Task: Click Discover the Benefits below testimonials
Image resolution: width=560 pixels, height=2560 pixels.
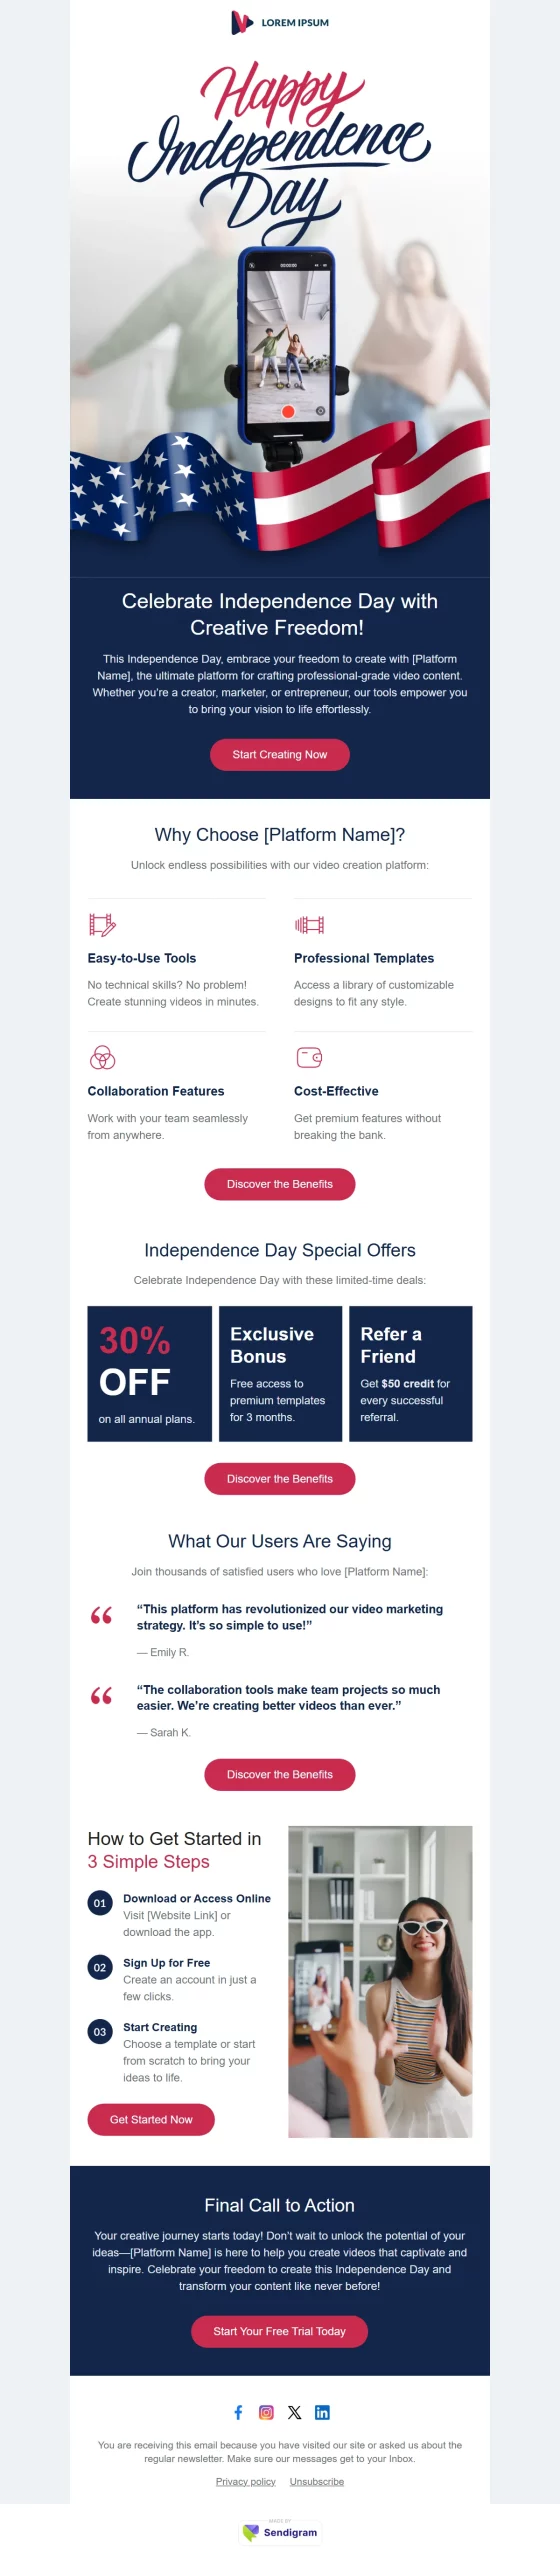Action: click(x=280, y=1774)
